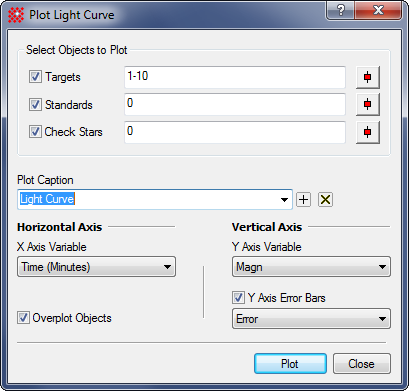Open the X Axis Variable dropdown
This screenshot has height=391, width=409.
[96, 267]
